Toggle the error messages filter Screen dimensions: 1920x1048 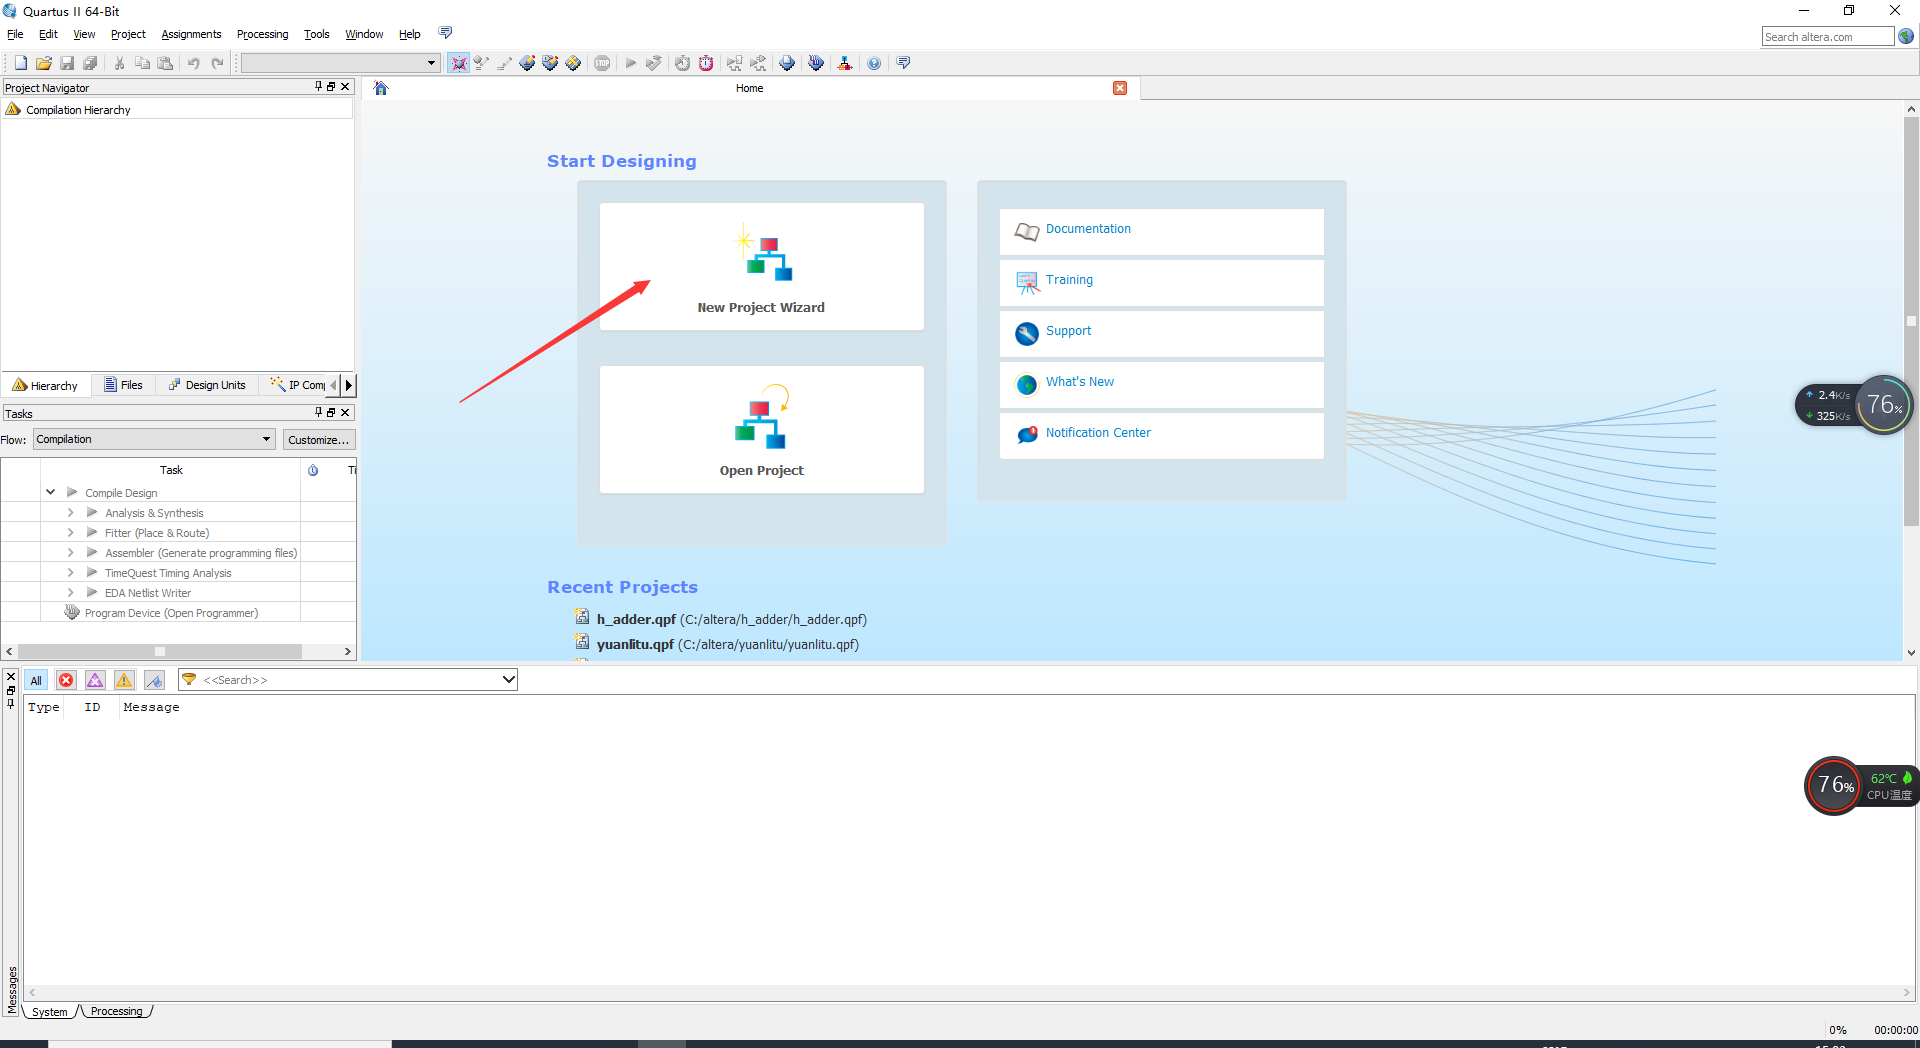(66, 680)
